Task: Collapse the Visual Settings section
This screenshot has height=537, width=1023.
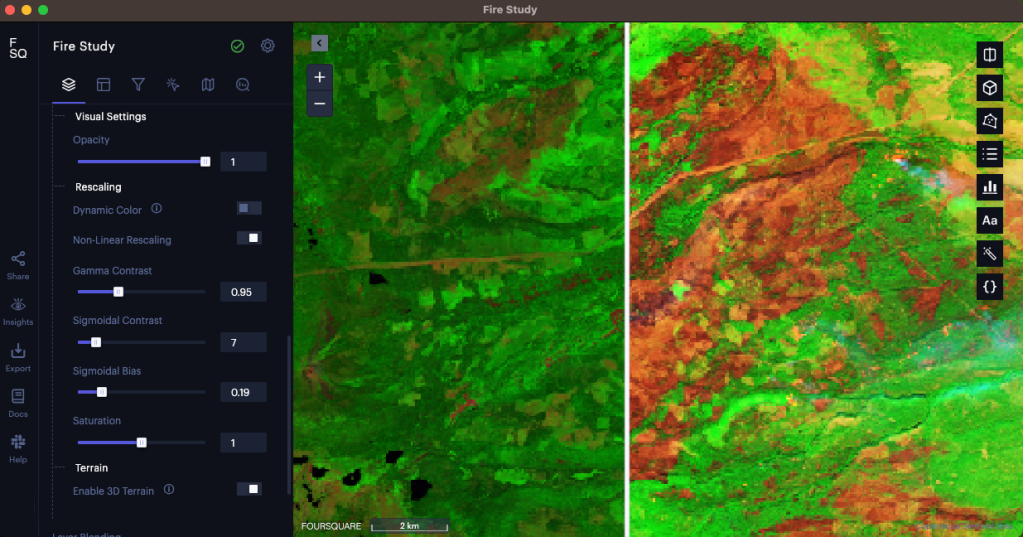Action: pyautogui.click(x=110, y=116)
